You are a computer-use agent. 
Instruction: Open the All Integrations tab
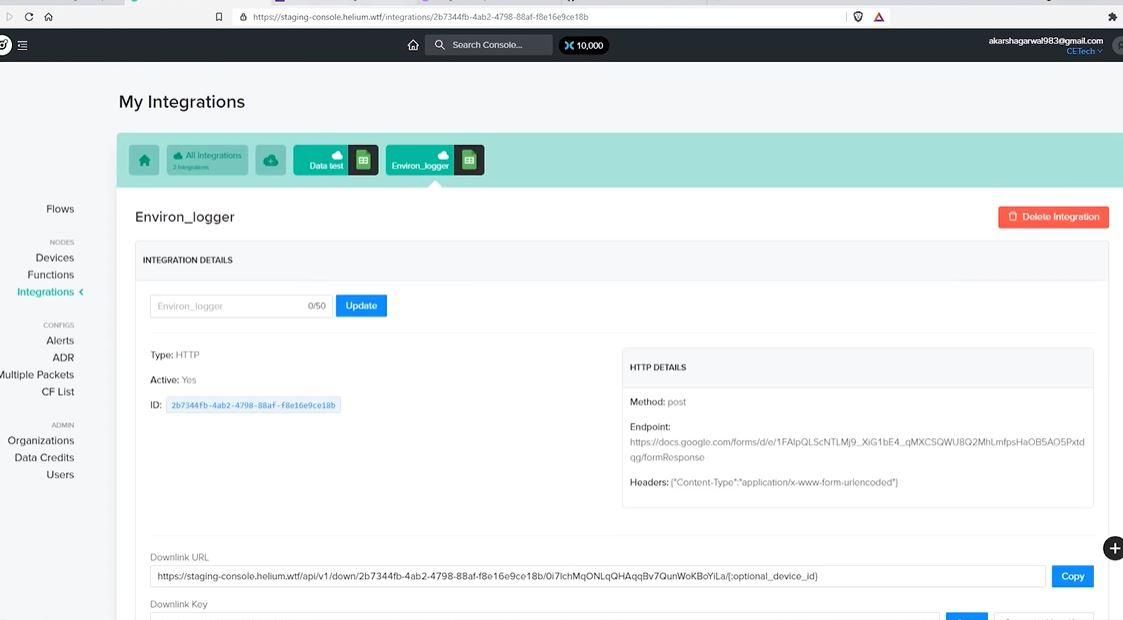tap(208, 160)
